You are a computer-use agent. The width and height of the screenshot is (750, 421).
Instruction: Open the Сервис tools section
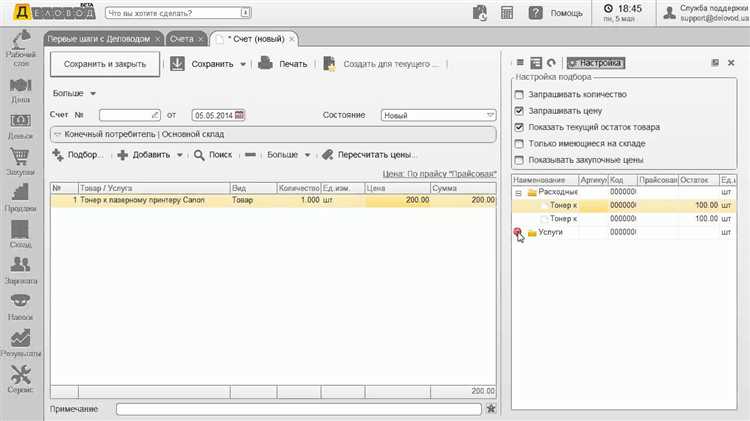(x=20, y=378)
